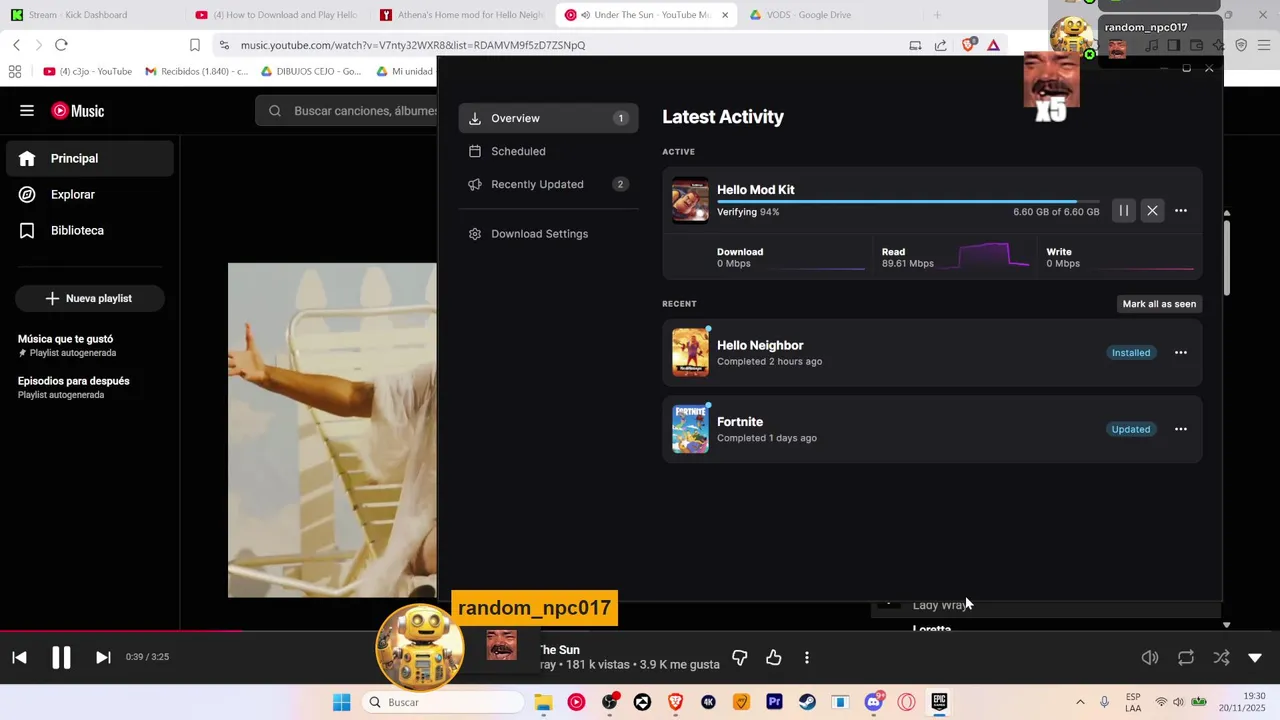Viewport: 1280px width, 720px height.
Task: Toggle repeat mode in player
Action: pyautogui.click(x=1186, y=657)
